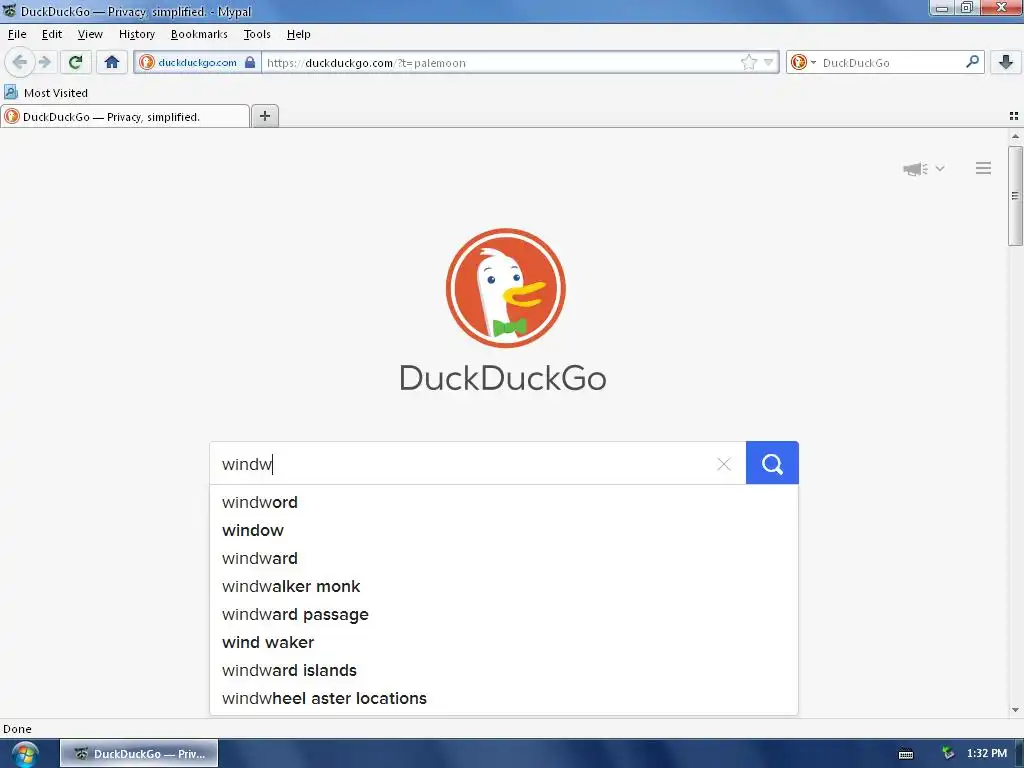Open the File menu
The image size is (1024, 768).
pyautogui.click(x=17, y=34)
